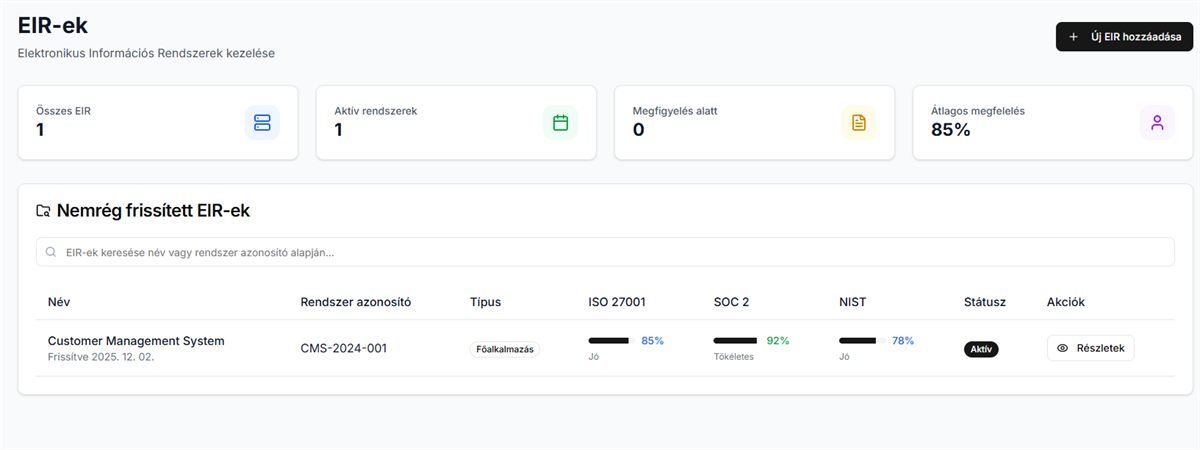Screen dimensions: 1200x450
Task: Click the server icon in Összes EIR card
Action: [262, 123]
